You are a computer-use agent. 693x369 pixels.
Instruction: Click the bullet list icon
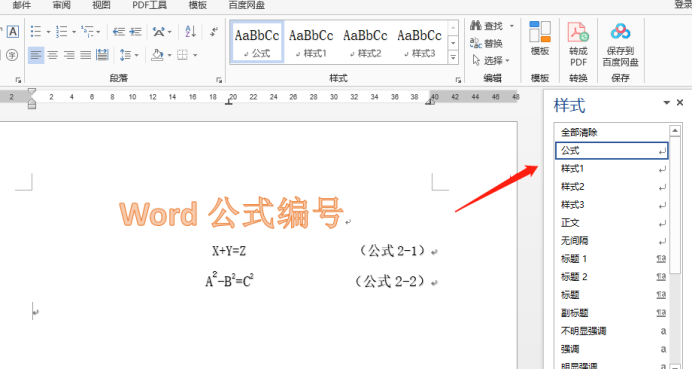click(x=35, y=31)
